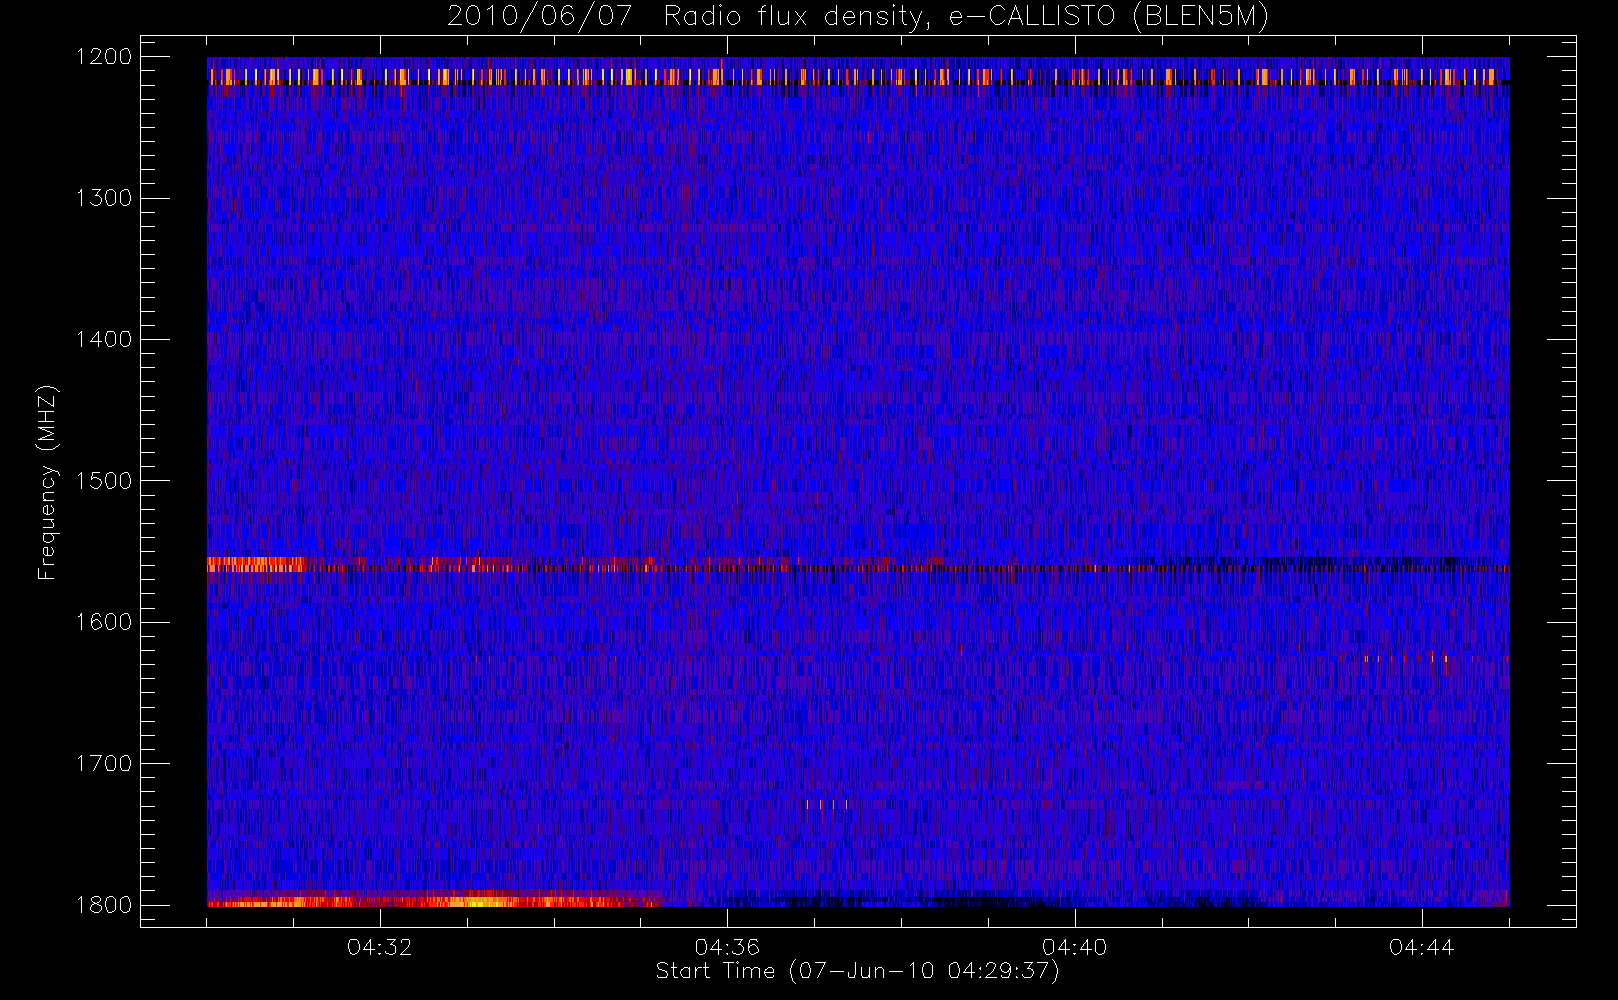Select the 1400 frequency tick label
This screenshot has width=1618, height=1000.
[104, 340]
